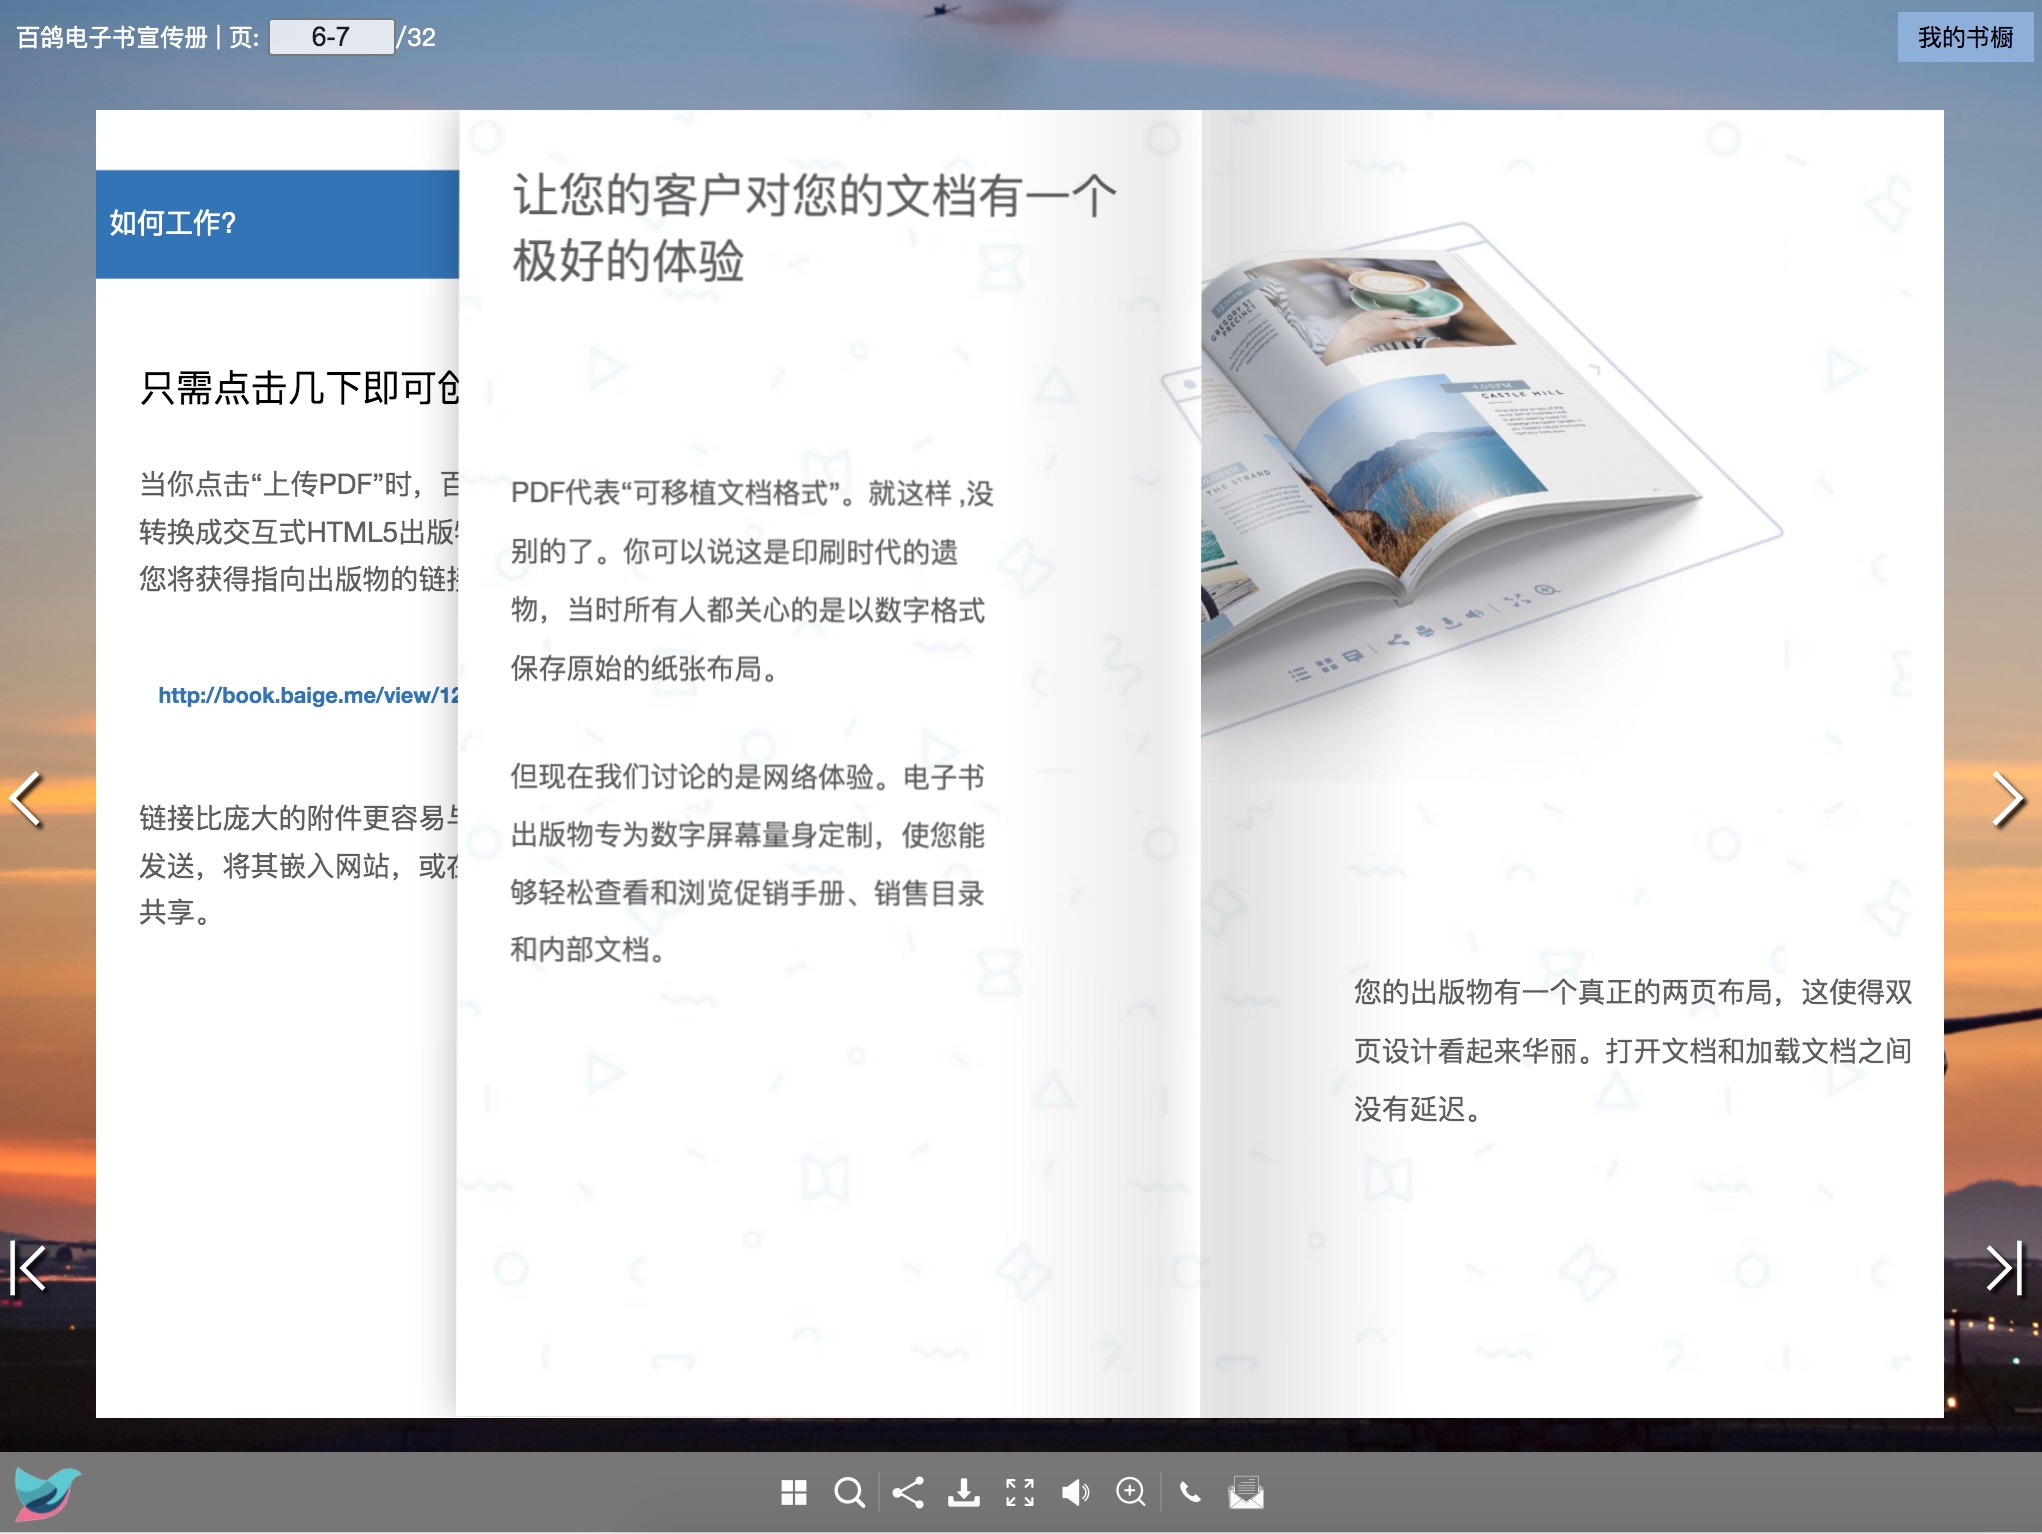2042x1534 pixels.
Task: Open the share options icon
Action: [907, 1492]
